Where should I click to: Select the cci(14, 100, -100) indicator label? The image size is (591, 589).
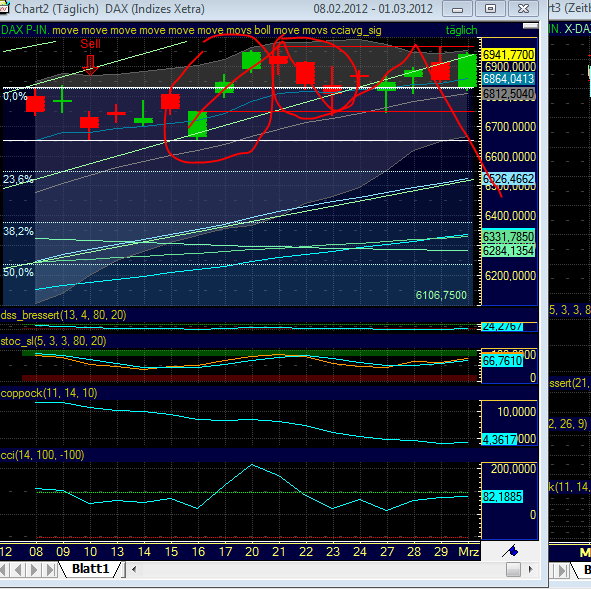[x=43, y=455]
